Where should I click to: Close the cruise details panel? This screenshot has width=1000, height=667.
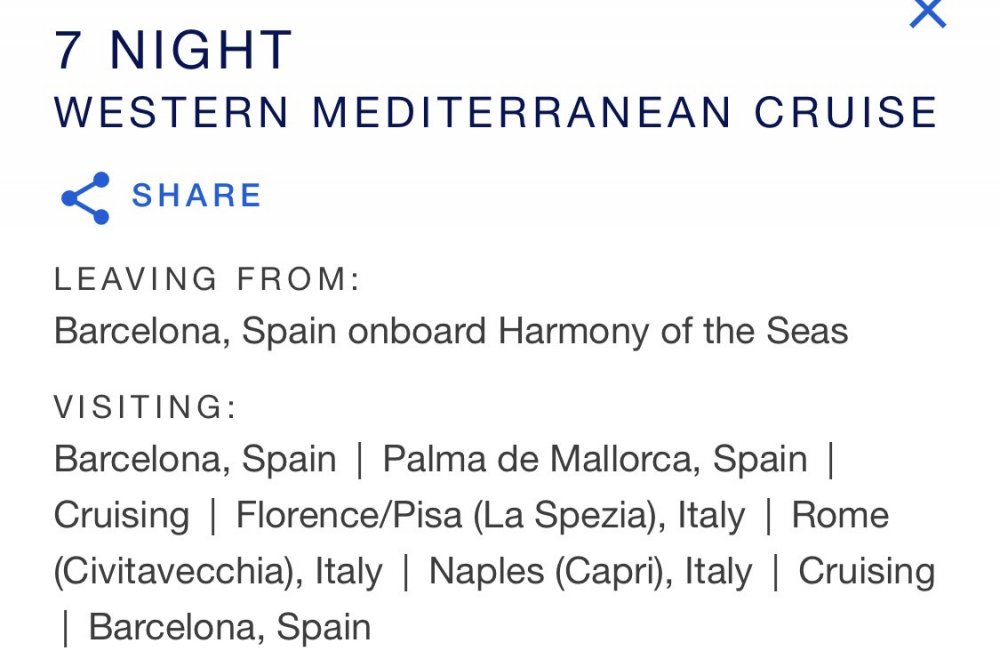(x=927, y=13)
